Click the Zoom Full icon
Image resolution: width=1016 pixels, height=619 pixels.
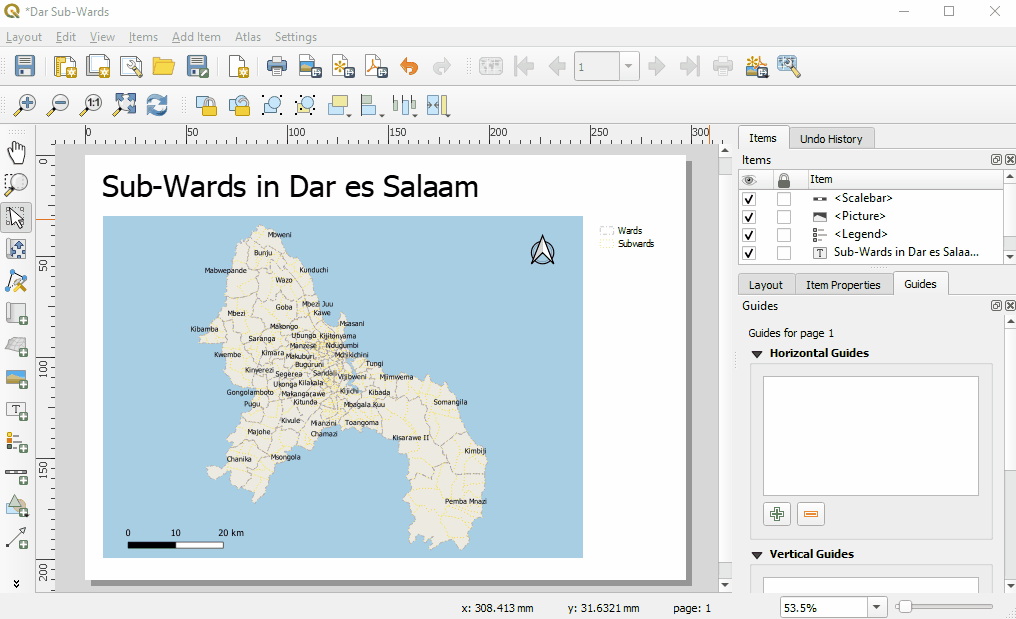click(x=124, y=105)
